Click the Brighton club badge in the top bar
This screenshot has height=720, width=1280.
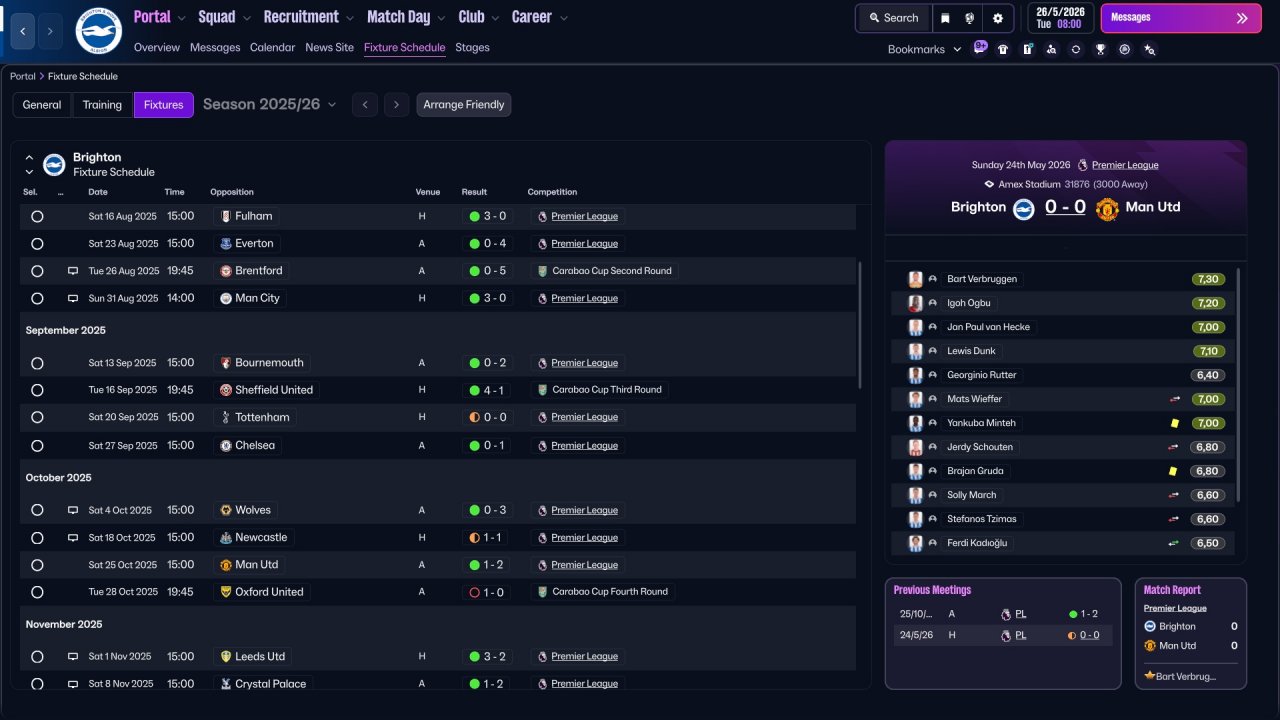coord(98,31)
